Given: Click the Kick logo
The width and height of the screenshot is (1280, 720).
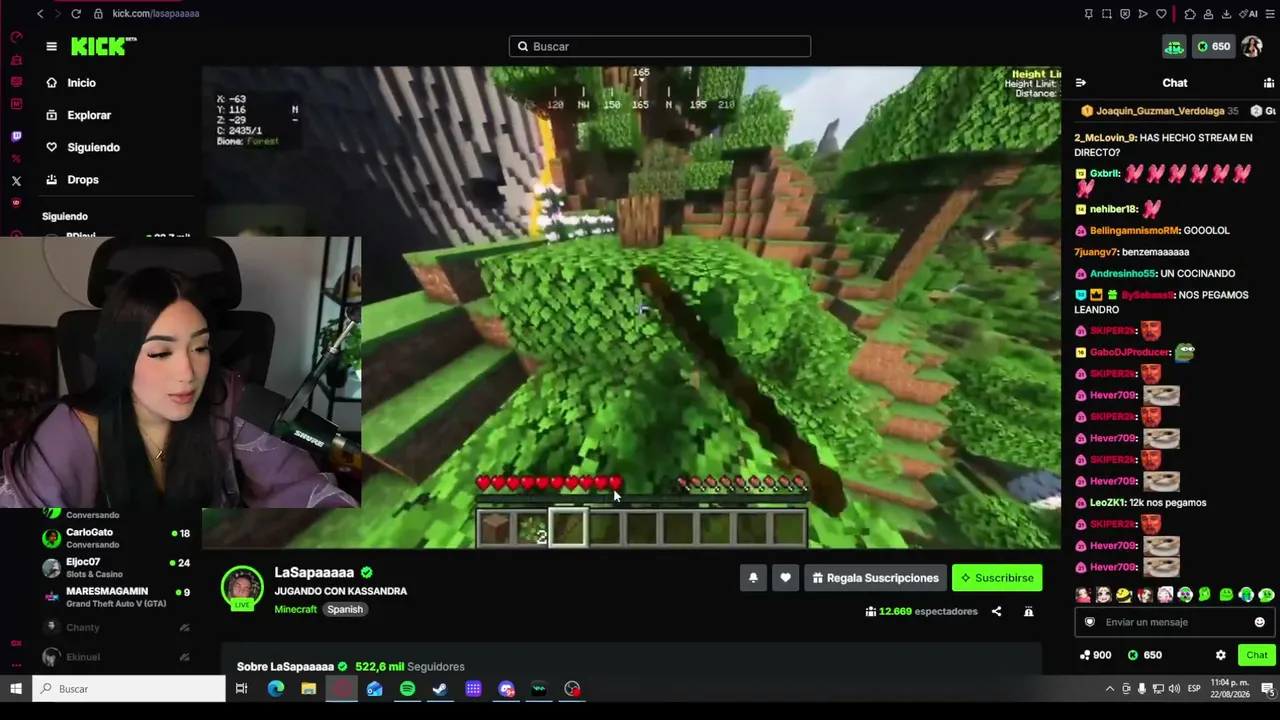Looking at the screenshot, I should [x=104, y=46].
